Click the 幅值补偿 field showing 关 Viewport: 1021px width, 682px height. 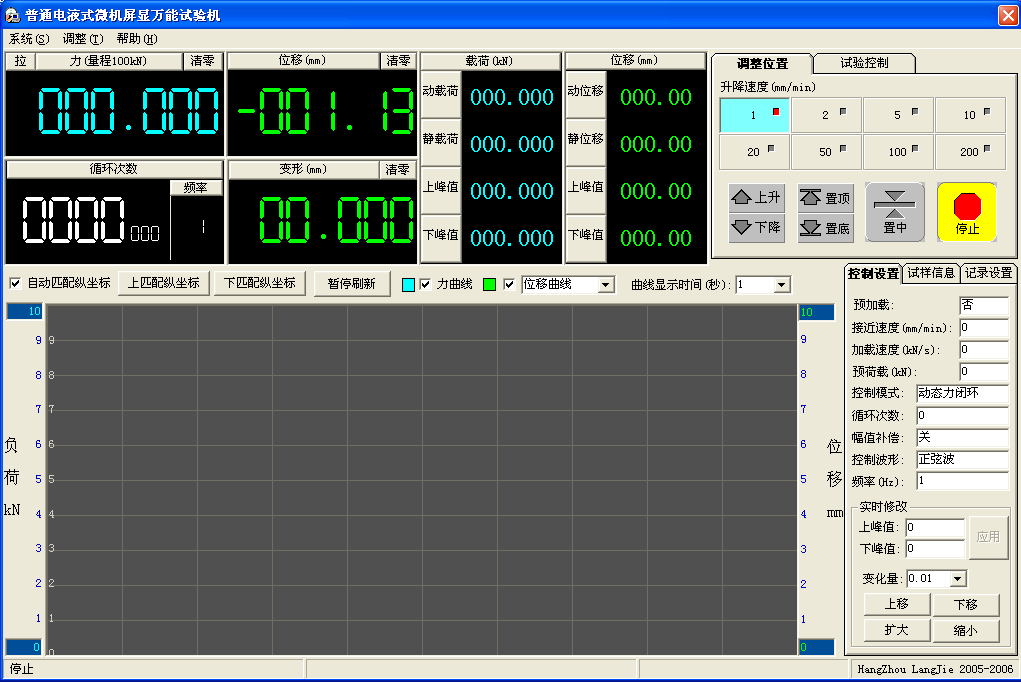962,438
